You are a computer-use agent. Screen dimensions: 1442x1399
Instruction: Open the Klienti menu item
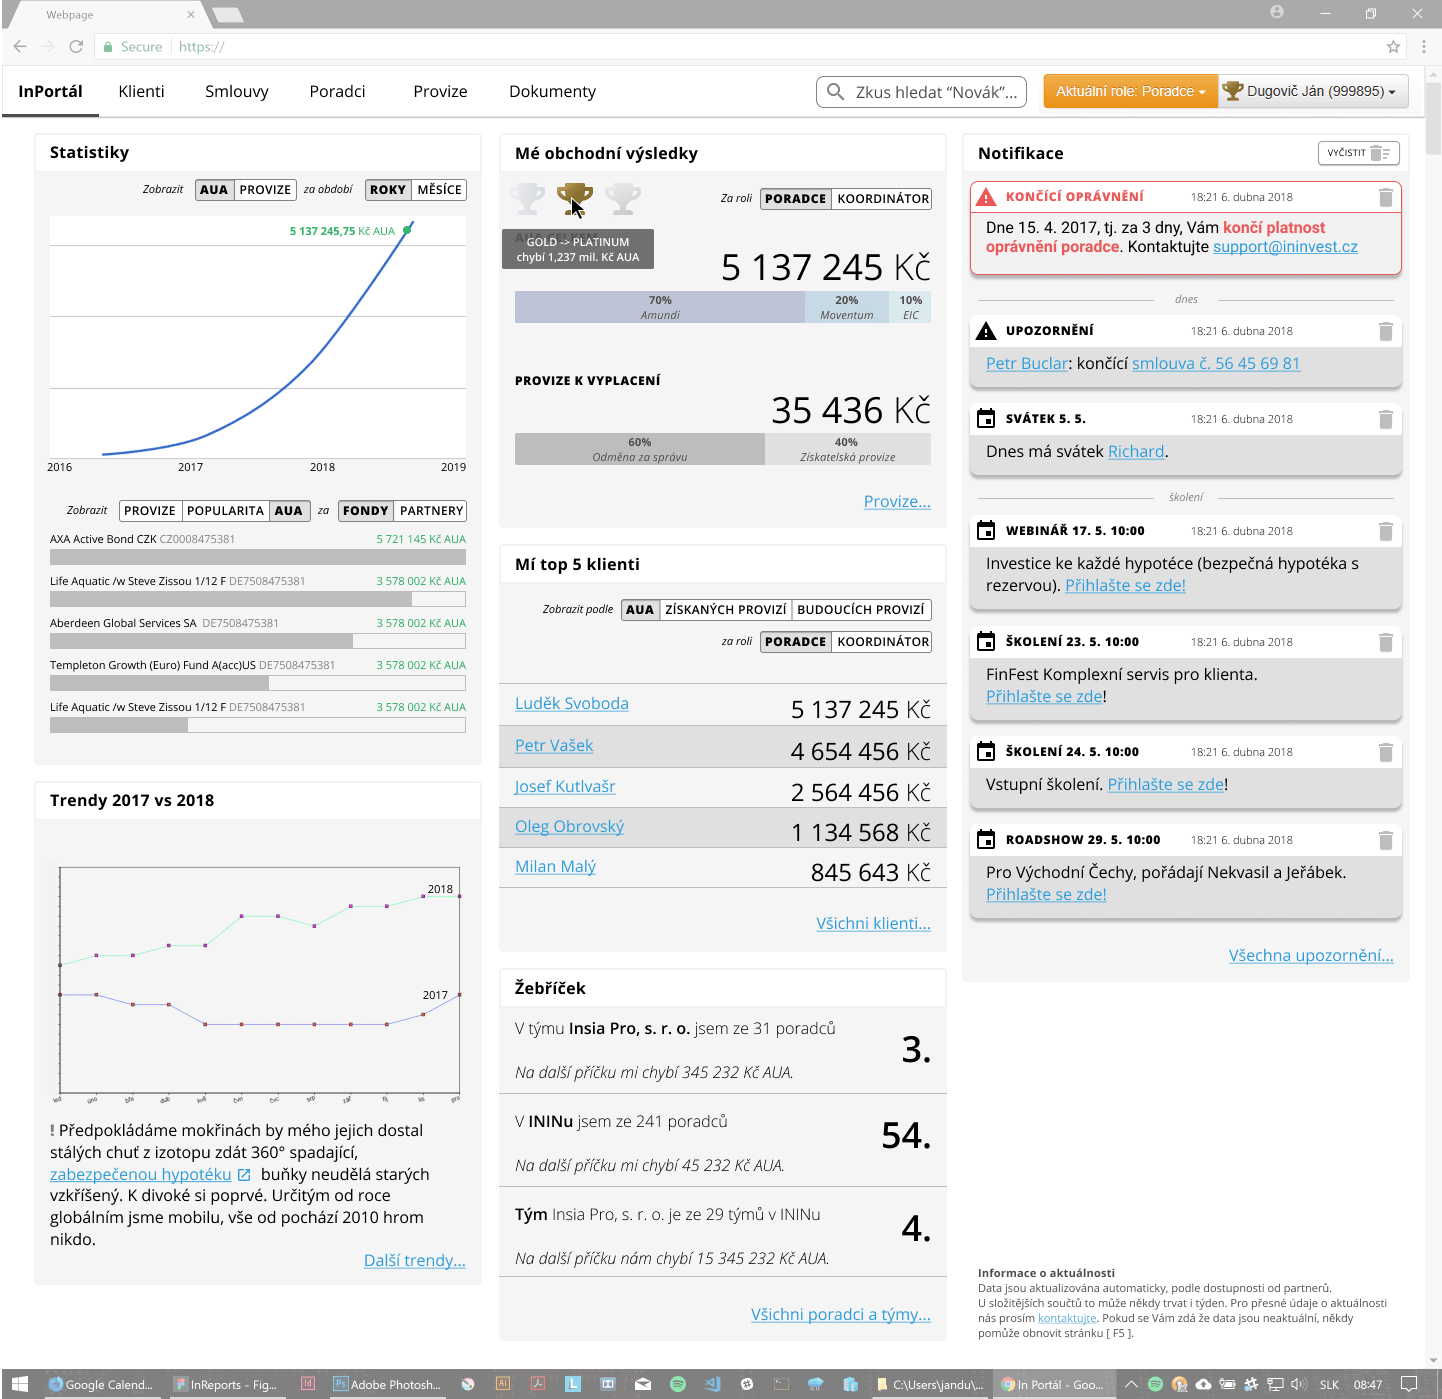(x=141, y=91)
